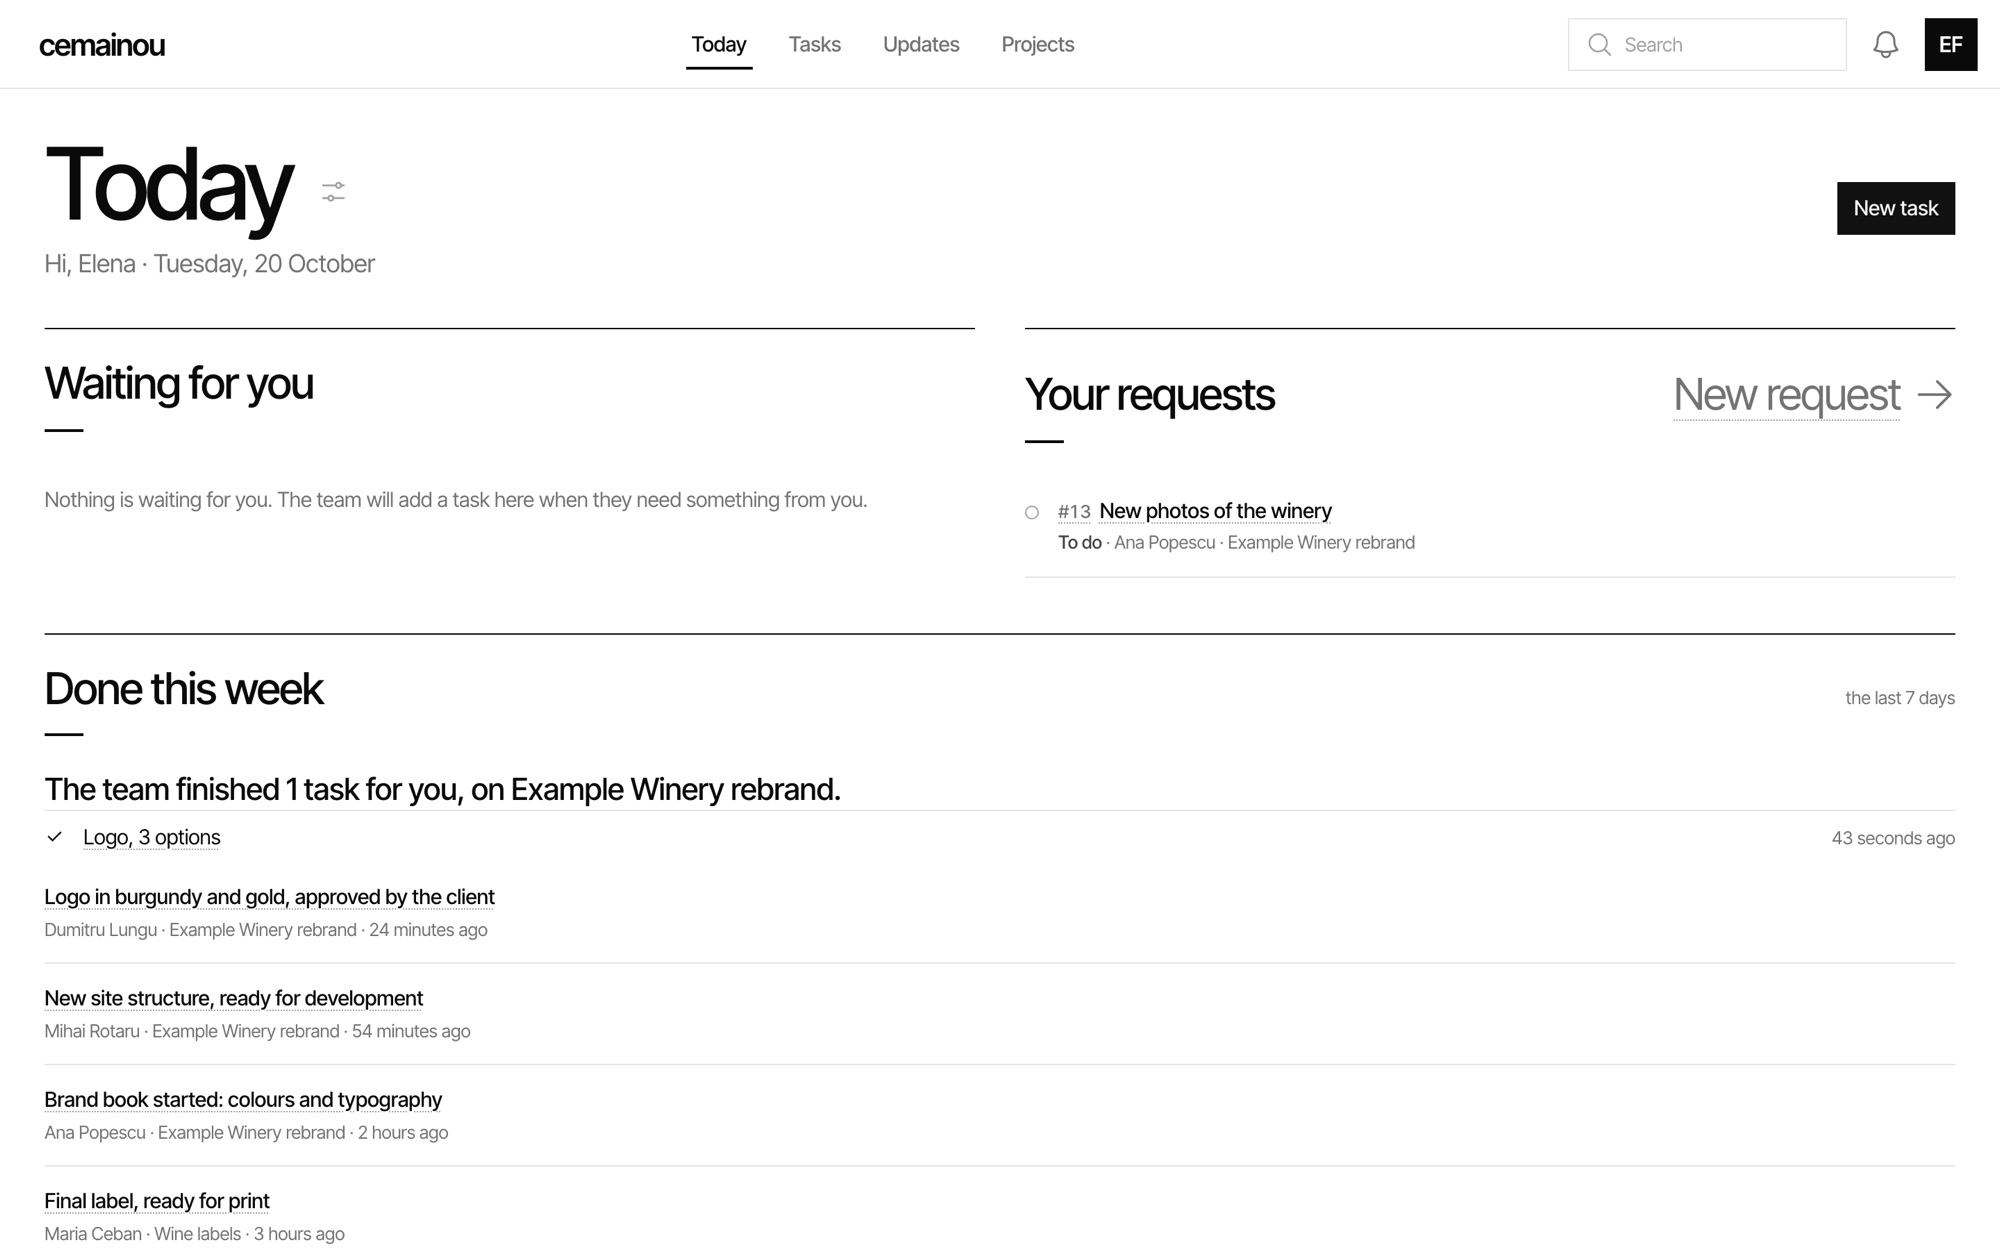This screenshot has width=2000, height=1250.
Task: Open Brand book started update
Action: [243, 1100]
